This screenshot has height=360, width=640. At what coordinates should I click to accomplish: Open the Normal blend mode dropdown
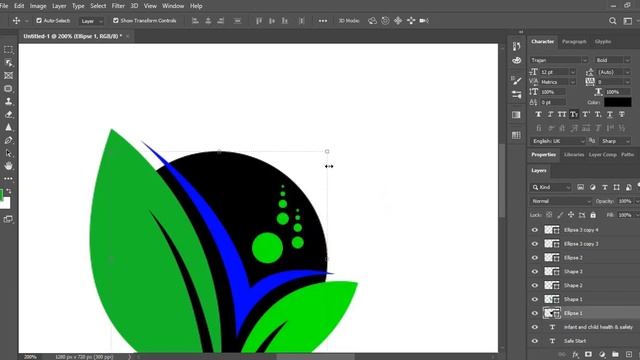(x=561, y=201)
